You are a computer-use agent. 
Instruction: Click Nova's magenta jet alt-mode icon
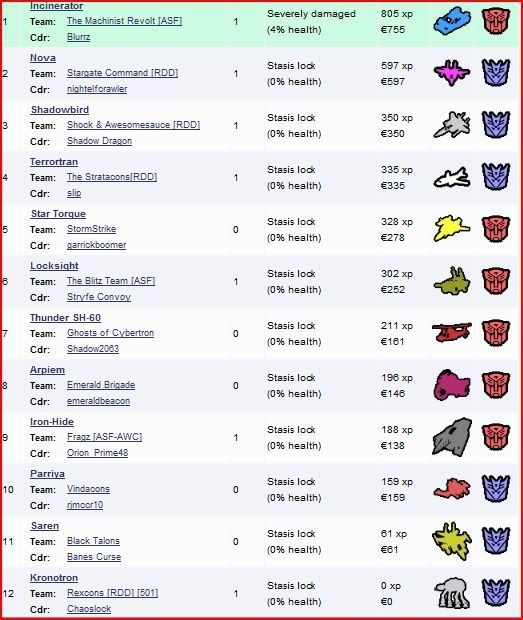click(452, 73)
